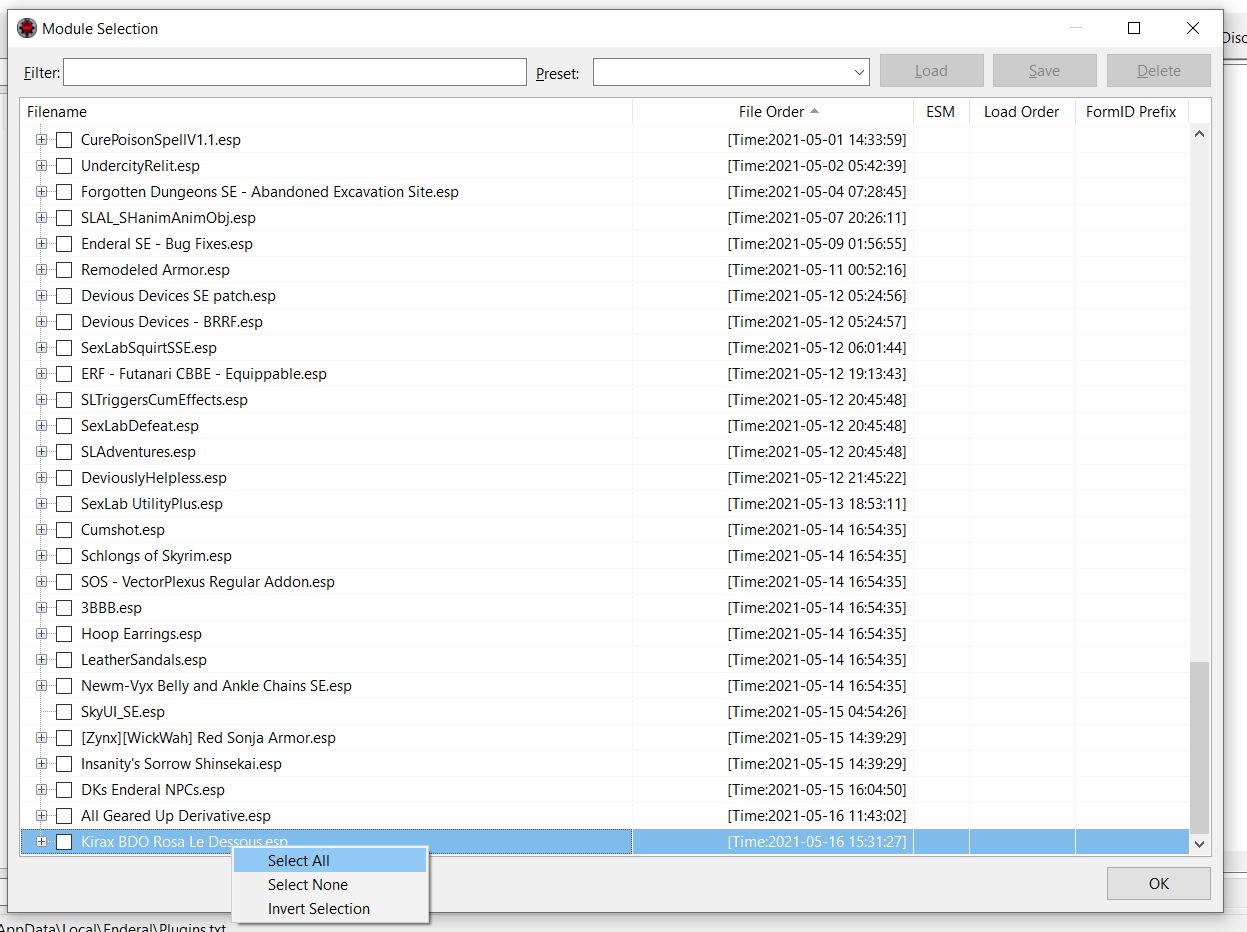Sort by the File Order column header
This screenshot has height=932, width=1247.
[773, 112]
